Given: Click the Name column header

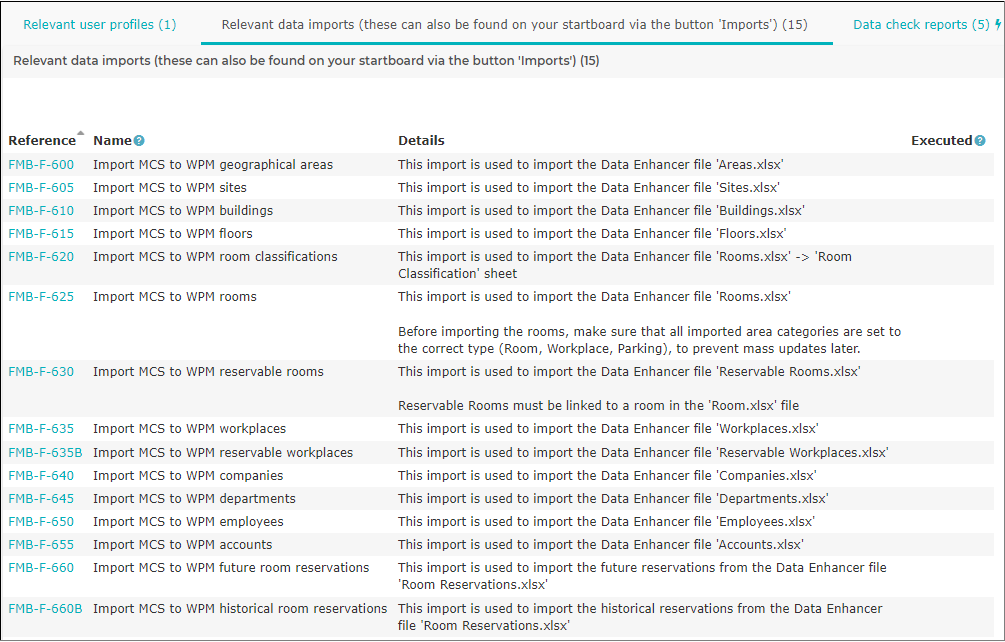Looking at the screenshot, I should pos(112,141).
